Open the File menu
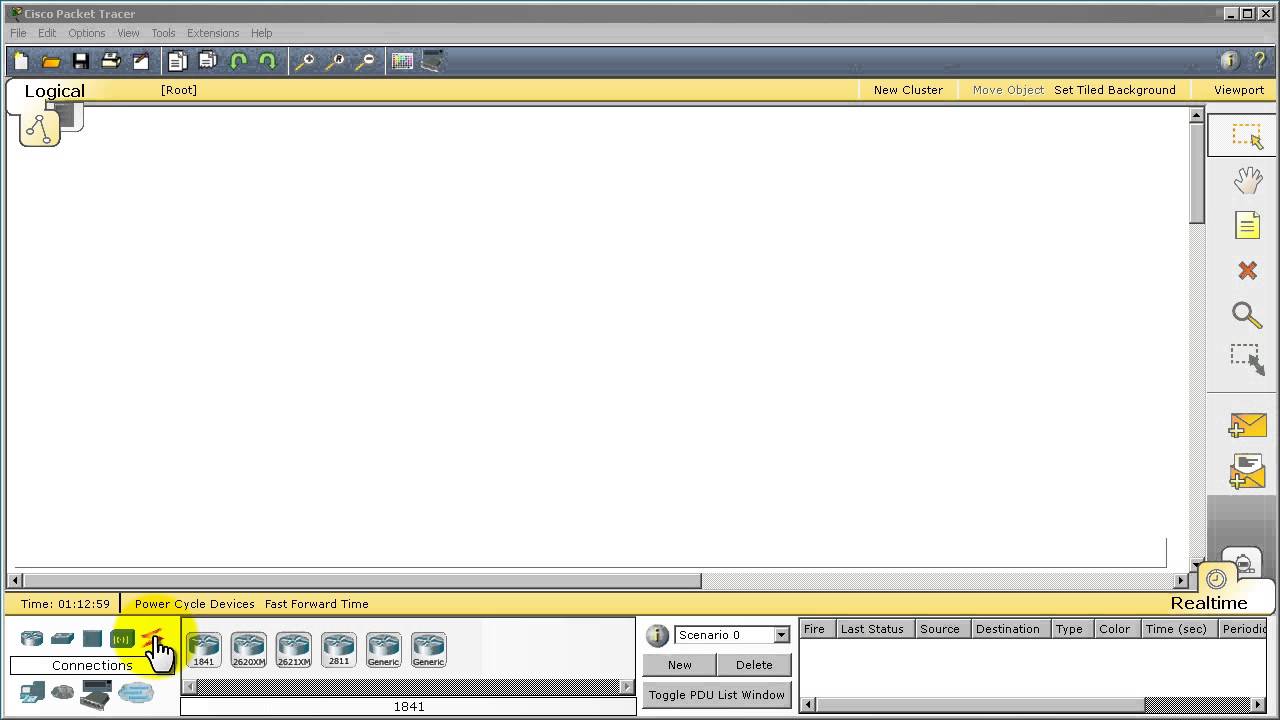Image resolution: width=1280 pixels, height=720 pixels. [18, 33]
